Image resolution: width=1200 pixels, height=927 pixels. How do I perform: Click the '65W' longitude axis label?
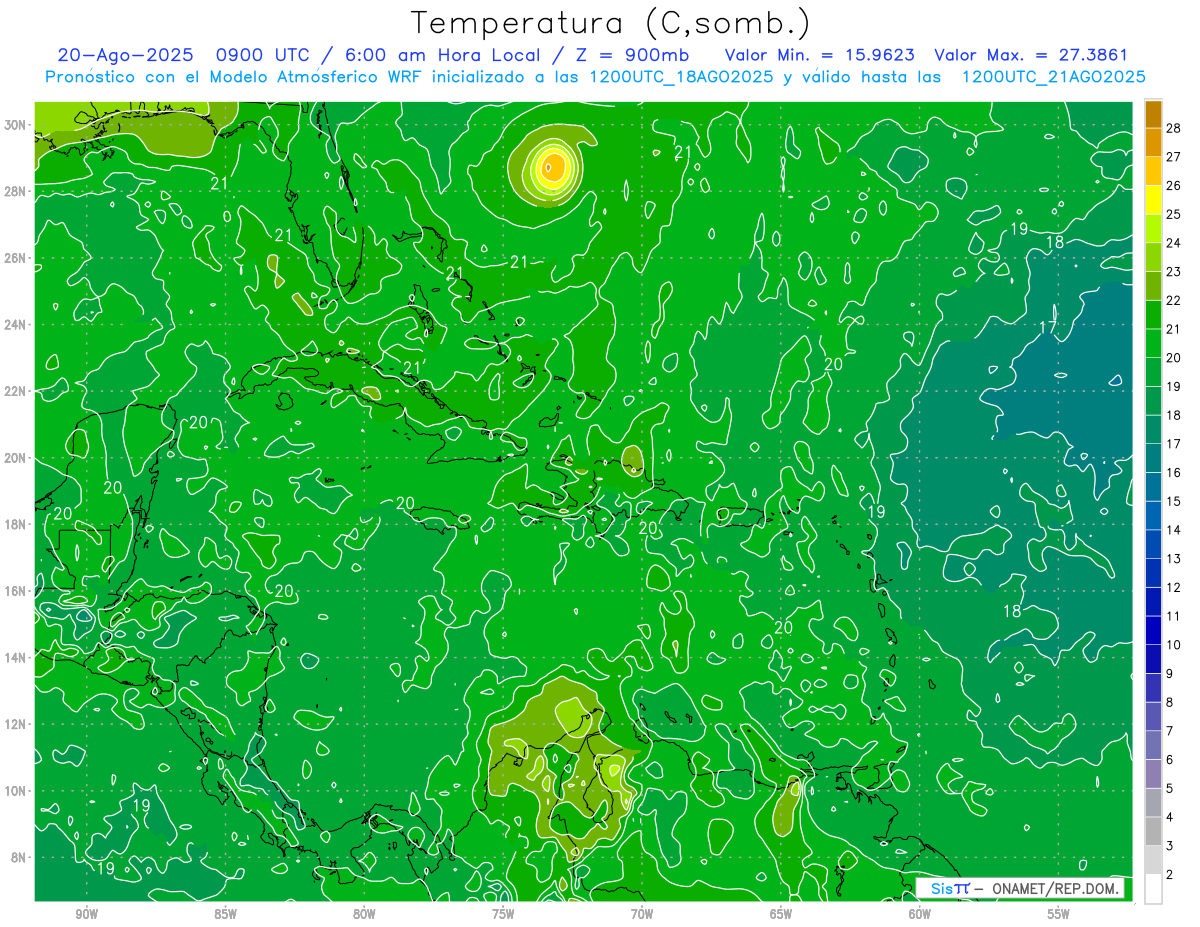tap(781, 914)
